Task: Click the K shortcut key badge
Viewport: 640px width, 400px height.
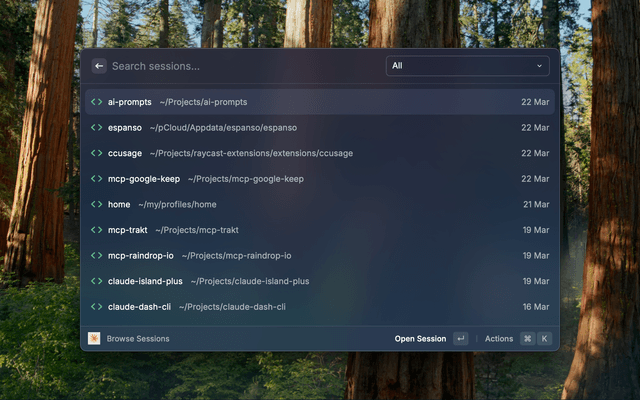Action: (544, 338)
